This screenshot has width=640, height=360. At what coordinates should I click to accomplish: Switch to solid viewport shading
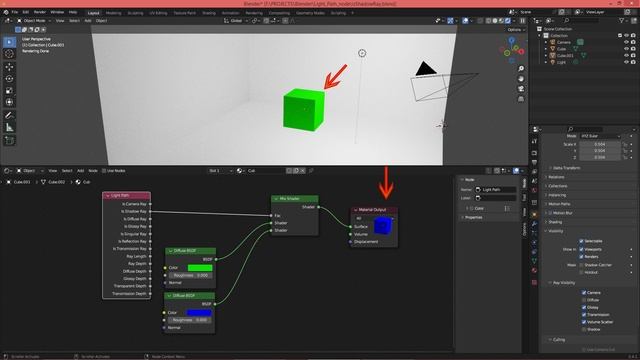point(495,20)
